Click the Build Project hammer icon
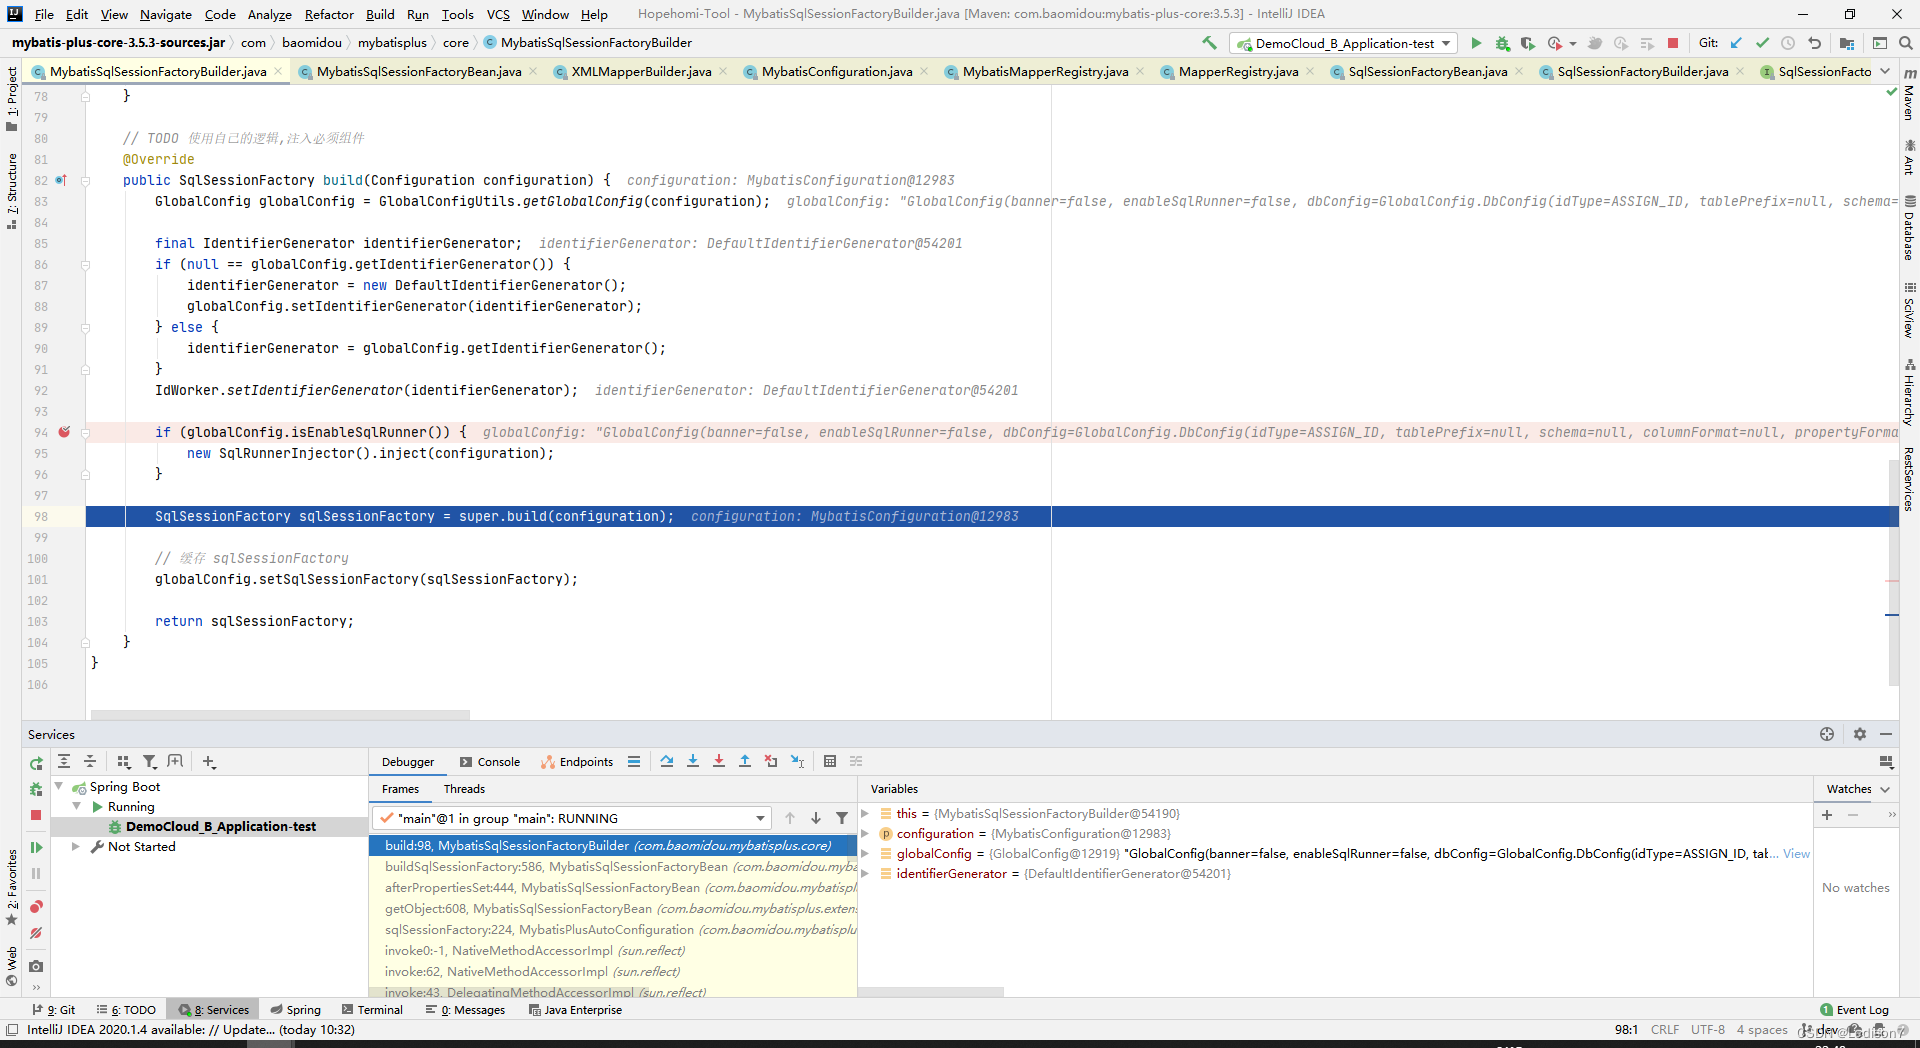Screen dimensions: 1920x1048 point(1210,43)
